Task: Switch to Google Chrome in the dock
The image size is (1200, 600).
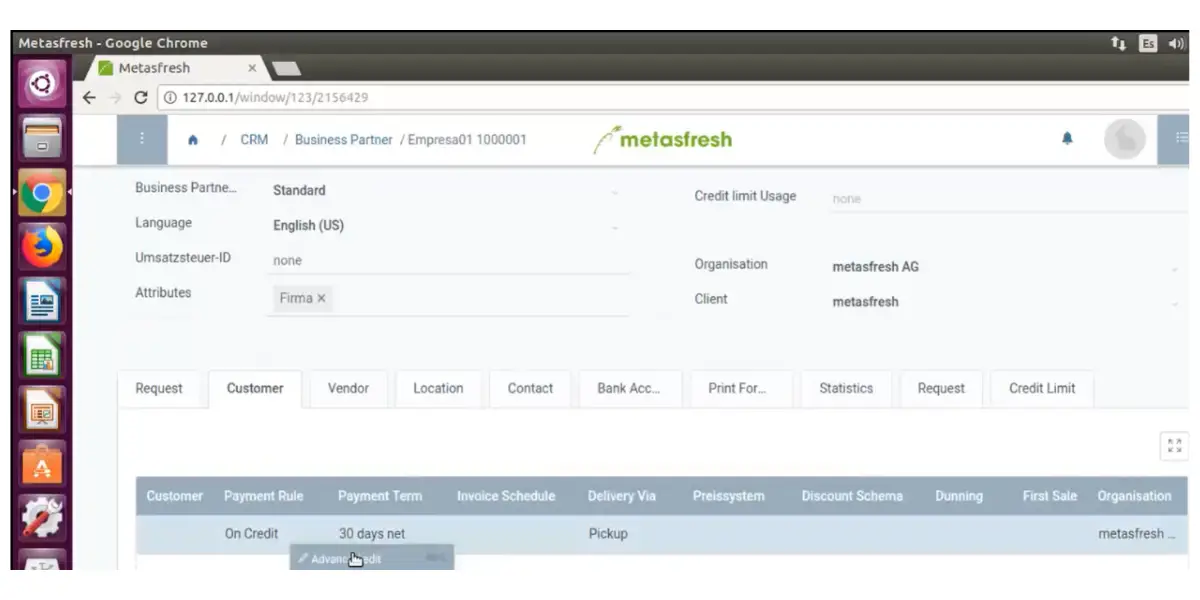Action: click(42, 192)
